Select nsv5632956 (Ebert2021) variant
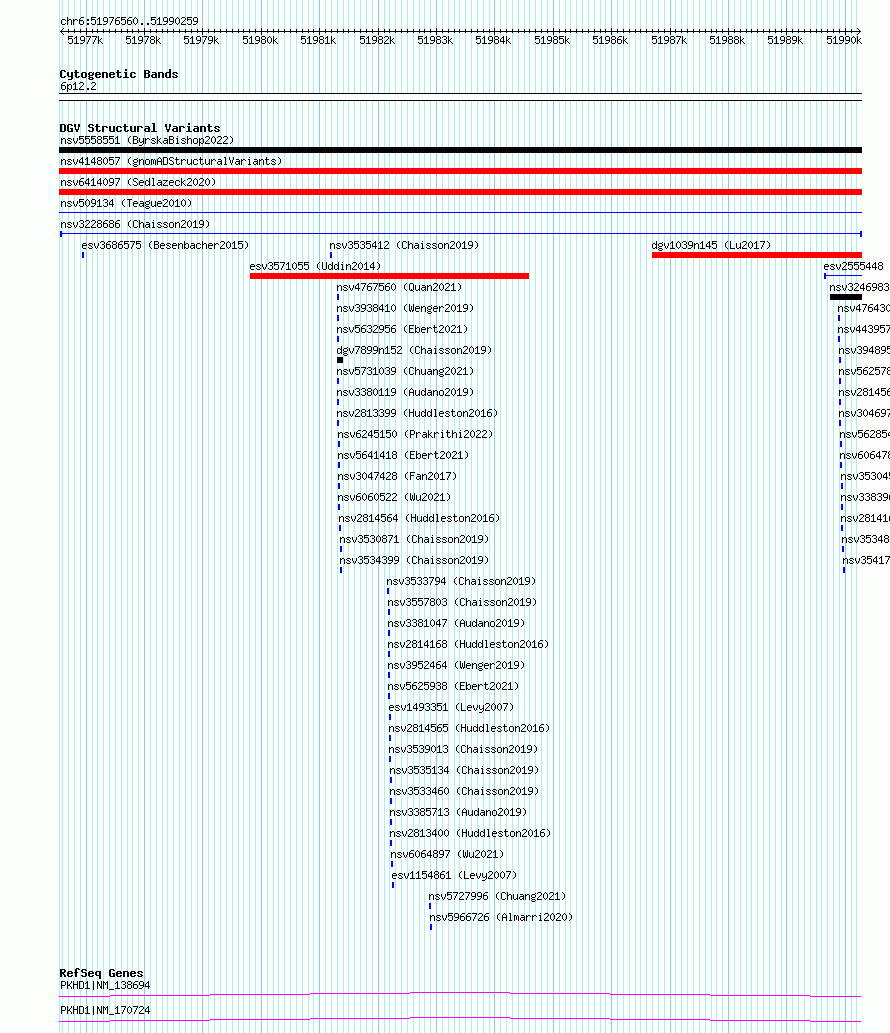This screenshot has width=890, height=1033. click(x=403, y=330)
